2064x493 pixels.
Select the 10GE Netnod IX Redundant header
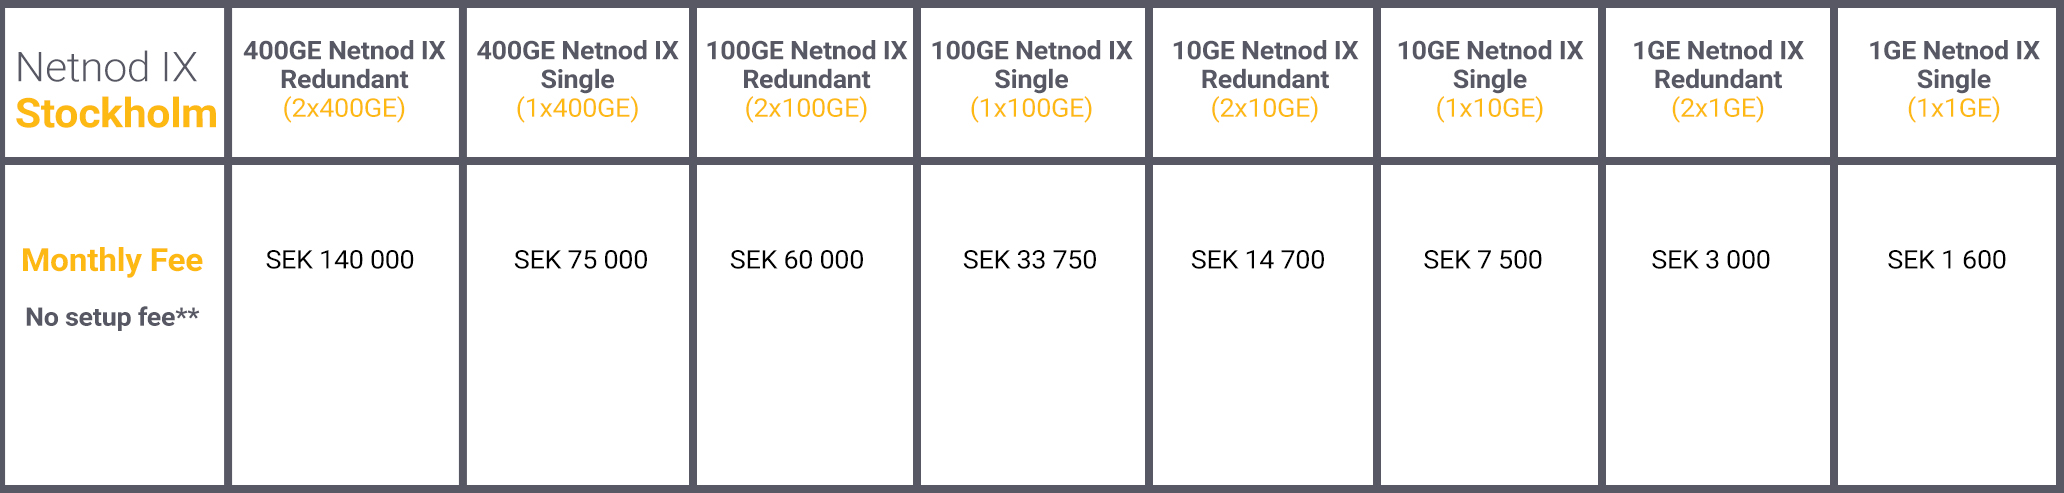(x=1264, y=80)
